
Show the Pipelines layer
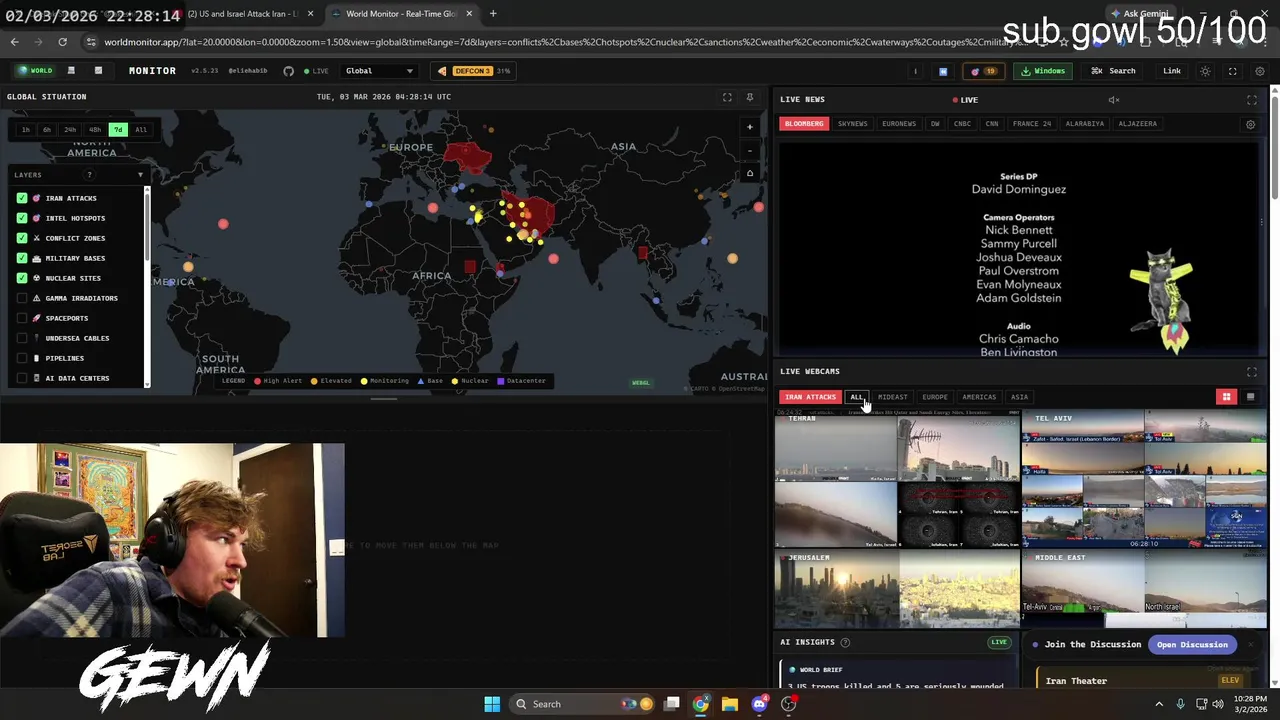coord(22,358)
